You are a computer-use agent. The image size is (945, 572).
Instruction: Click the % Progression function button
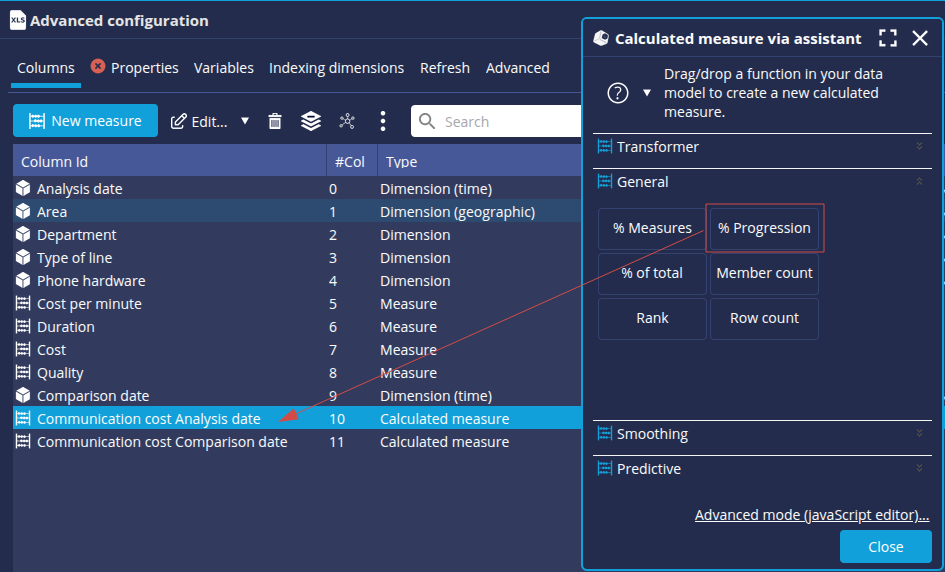tap(764, 228)
